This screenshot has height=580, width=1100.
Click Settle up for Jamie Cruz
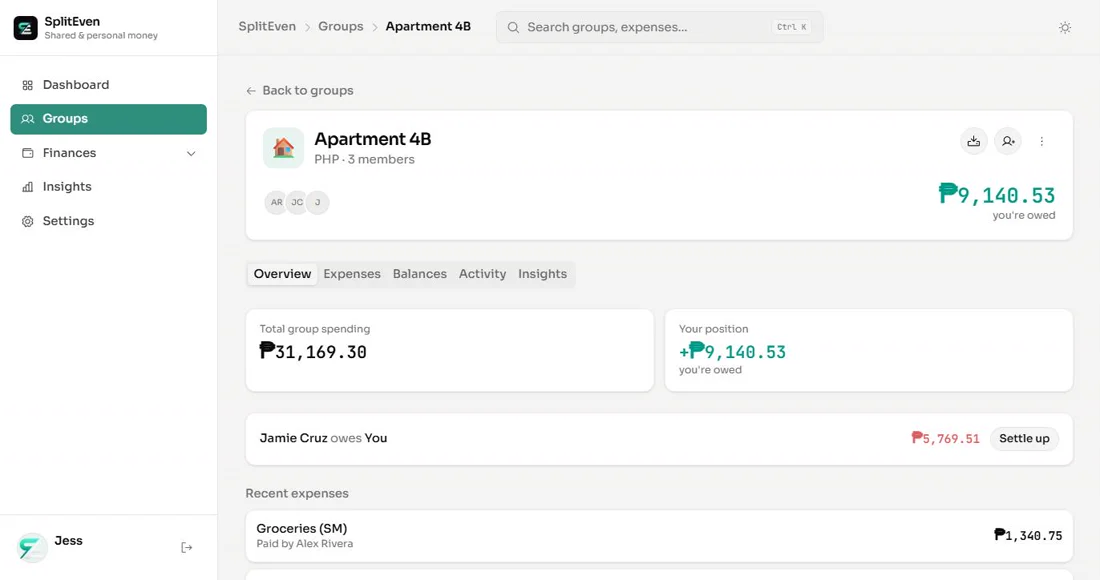[1024, 439]
